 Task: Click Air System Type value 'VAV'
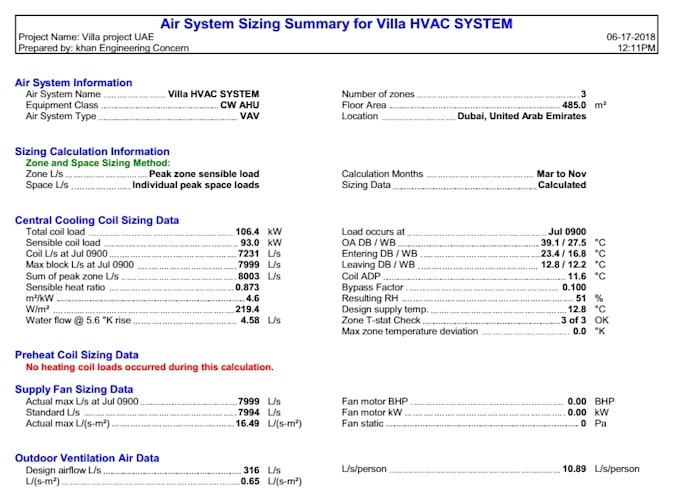(249, 116)
